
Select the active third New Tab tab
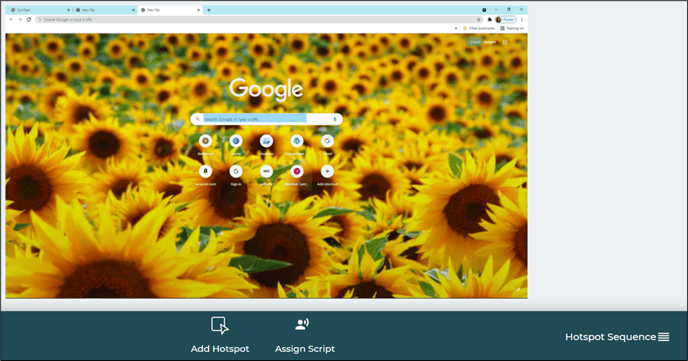click(x=170, y=10)
